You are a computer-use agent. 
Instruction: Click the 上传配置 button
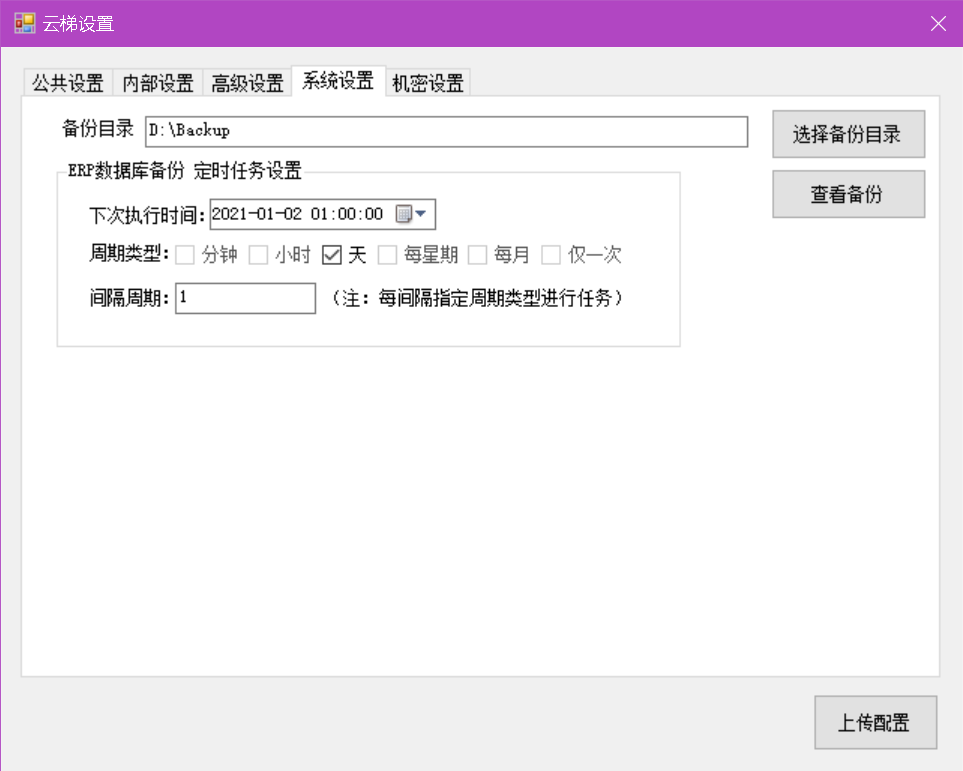(875, 723)
